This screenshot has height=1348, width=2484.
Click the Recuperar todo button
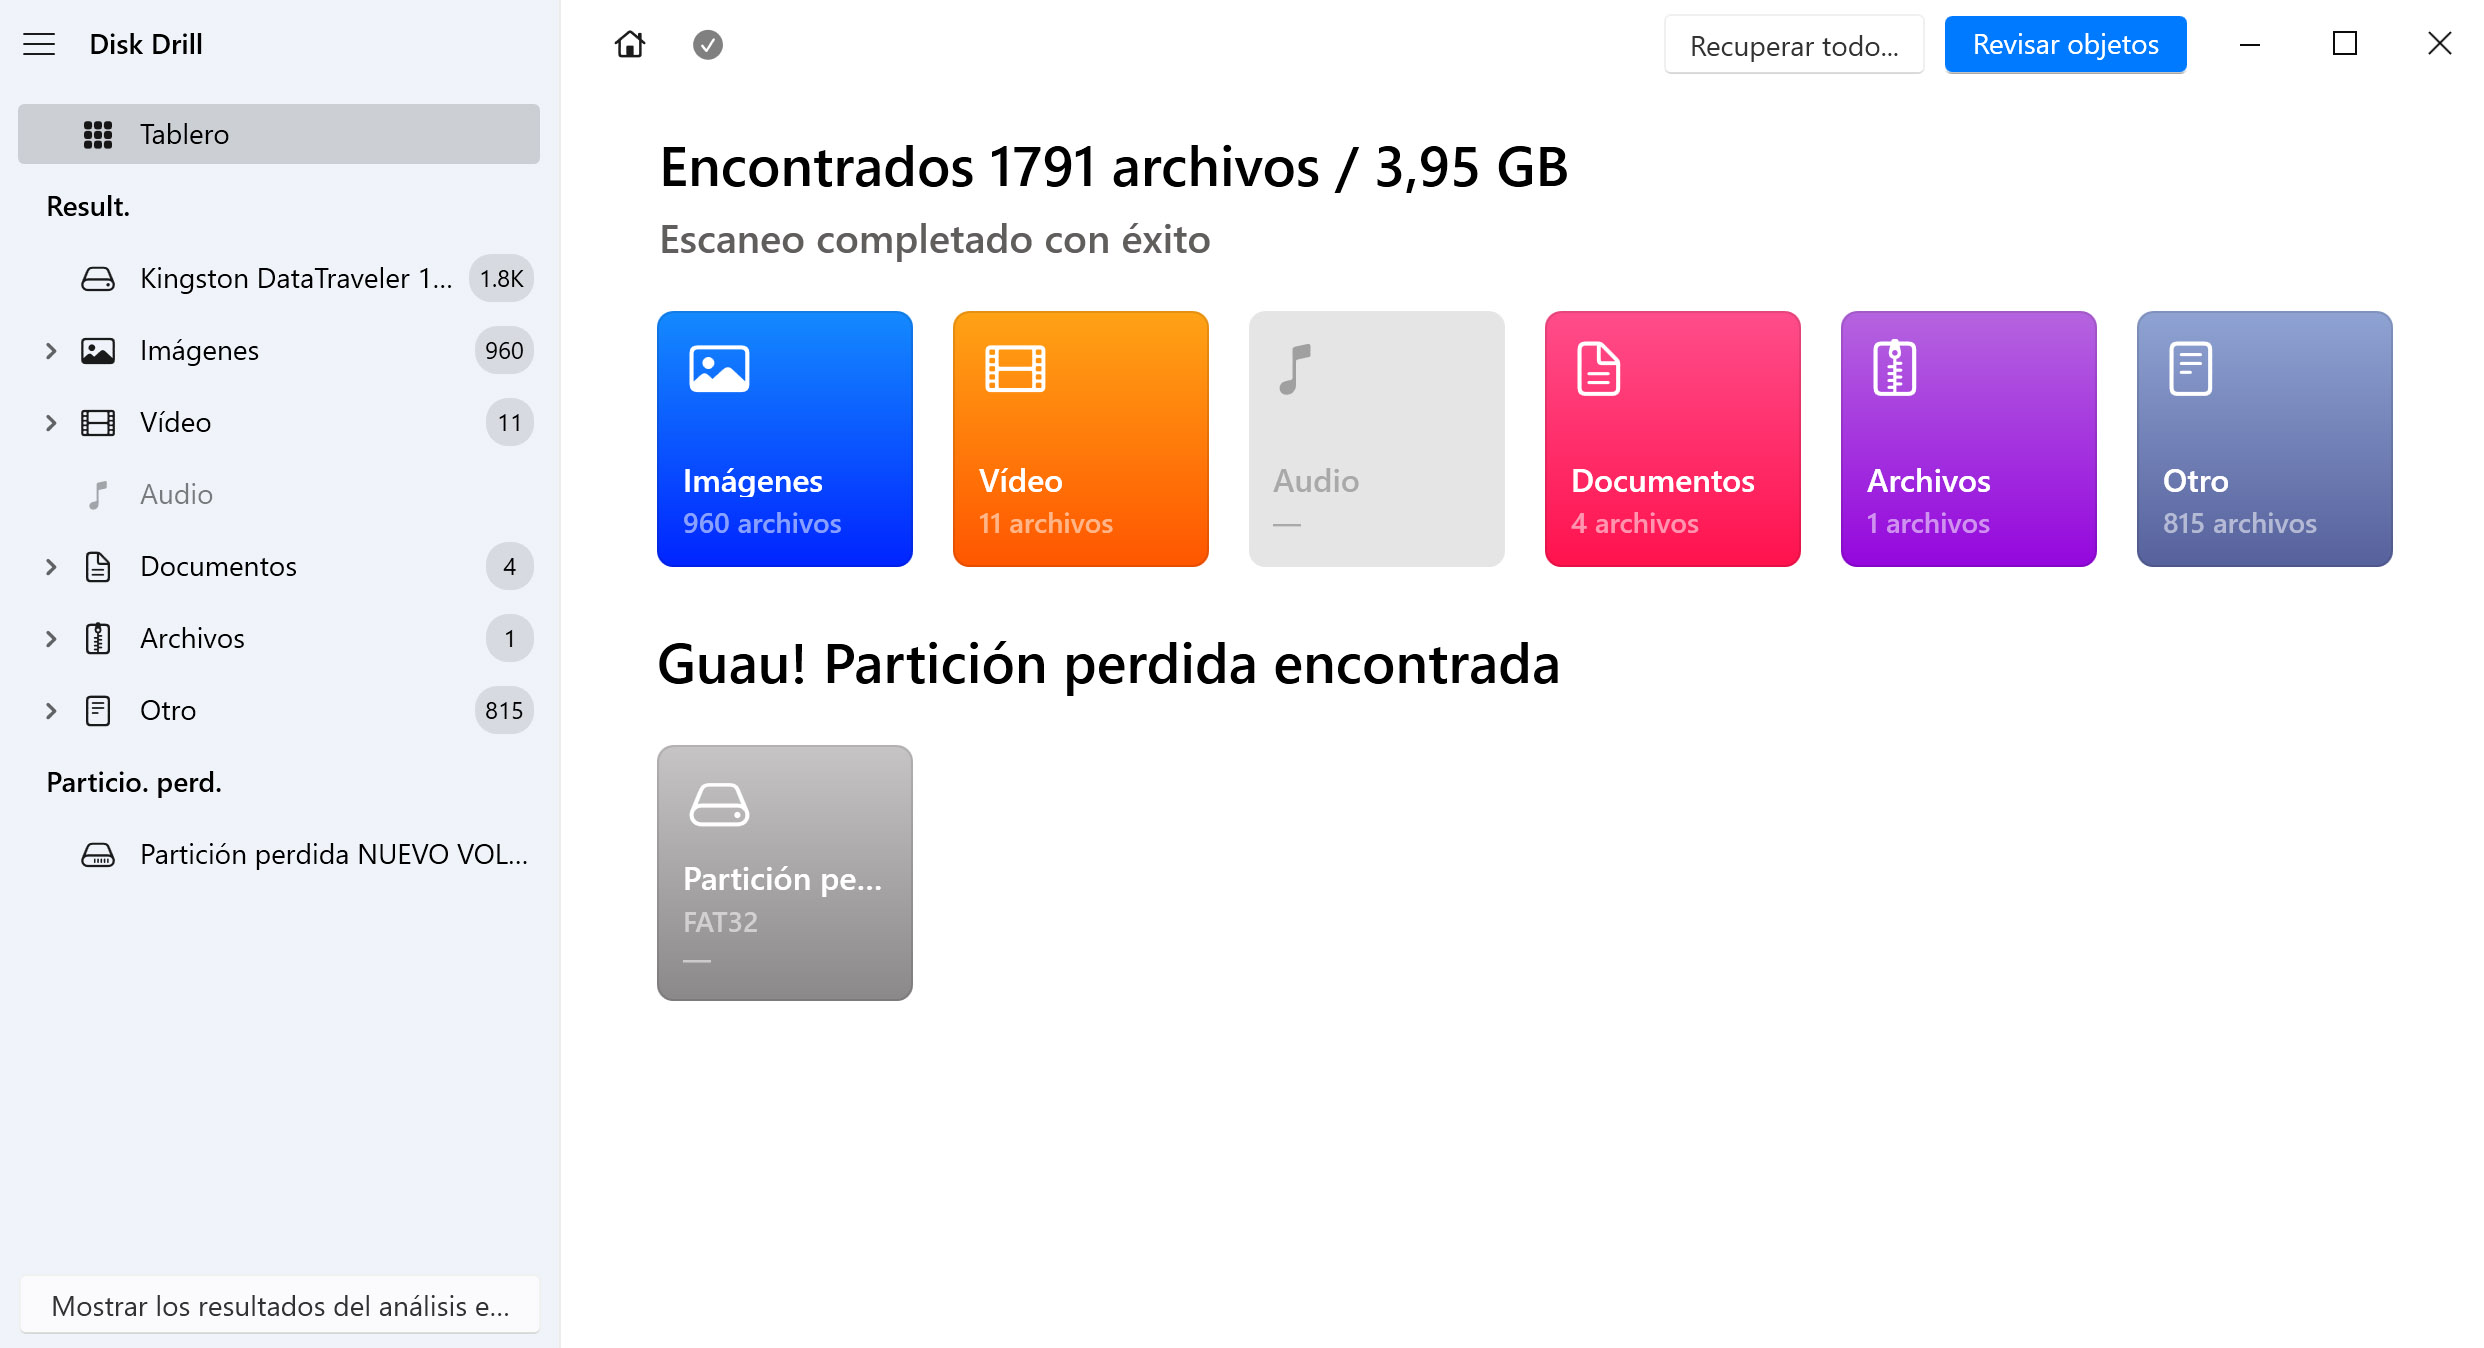1794,45
